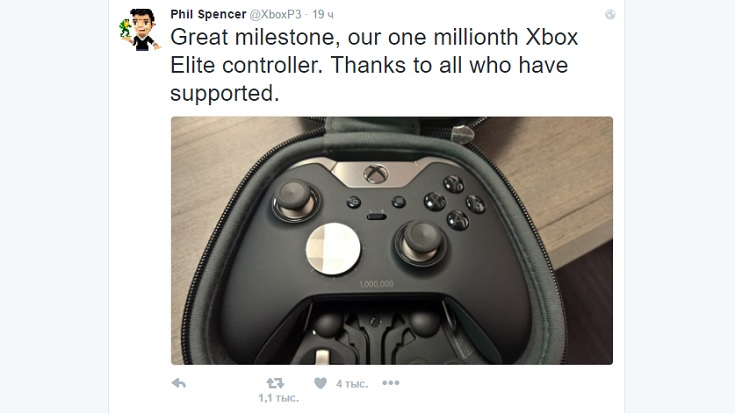The image size is (735, 413).
Task: Click the Xbox logo button in the photo
Action: [x=376, y=174]
